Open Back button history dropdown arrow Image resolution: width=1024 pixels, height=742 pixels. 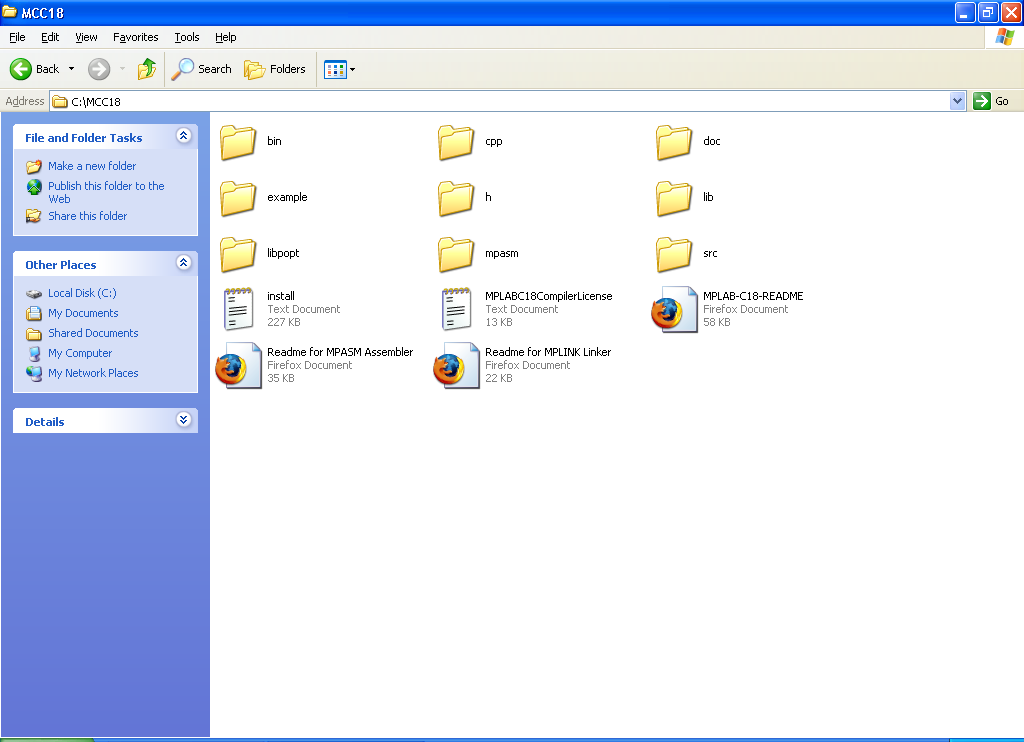click(x=72, y=69)
